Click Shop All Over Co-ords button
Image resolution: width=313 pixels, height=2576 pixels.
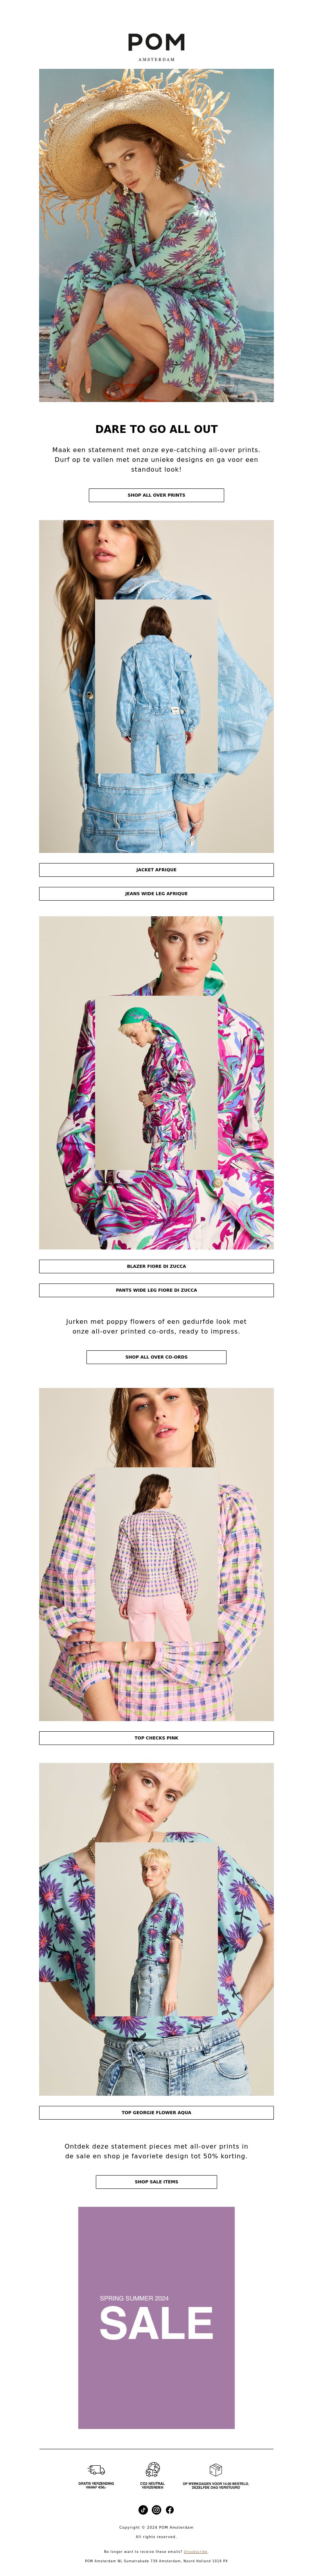pyautogui.click(x=156, y=1357)
